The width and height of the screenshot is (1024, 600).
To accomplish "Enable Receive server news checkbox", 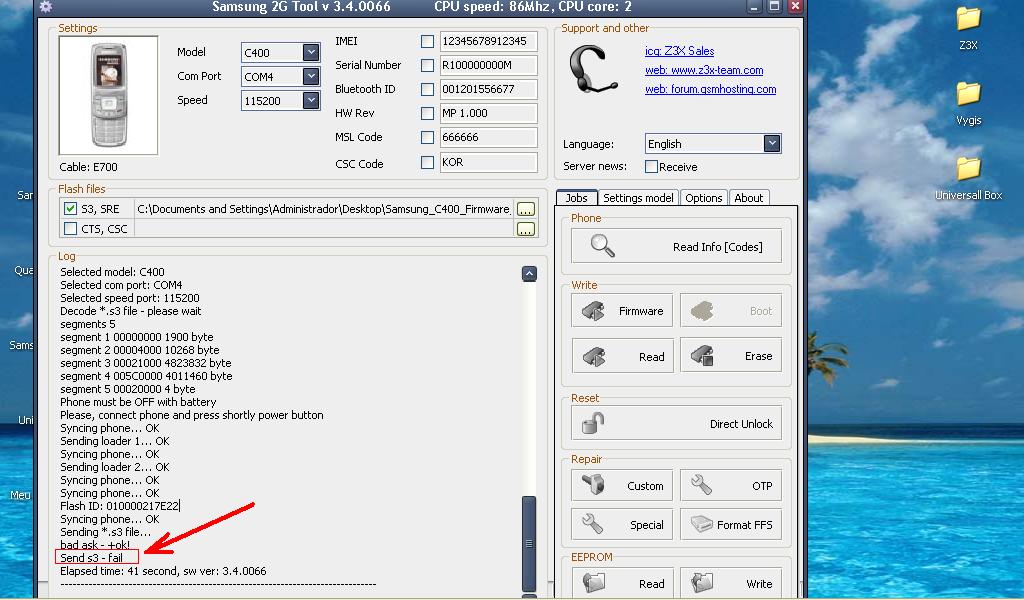I will (x=651, y=166).
